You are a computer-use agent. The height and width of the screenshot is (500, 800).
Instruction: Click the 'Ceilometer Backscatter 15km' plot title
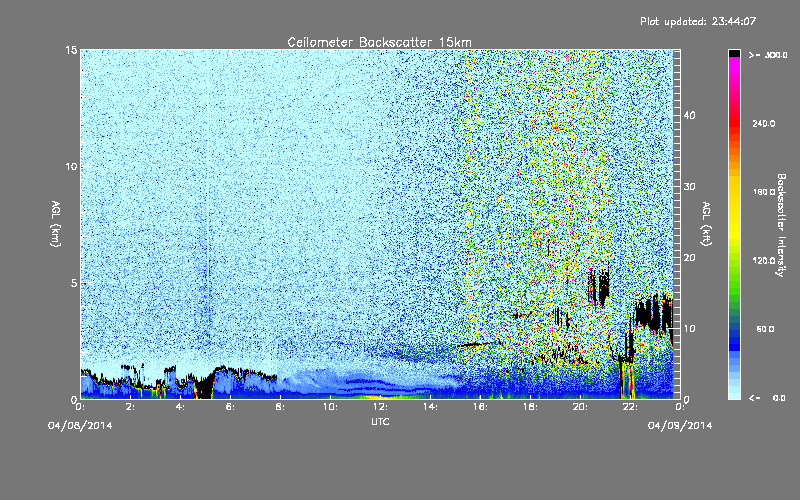point(379,42)
